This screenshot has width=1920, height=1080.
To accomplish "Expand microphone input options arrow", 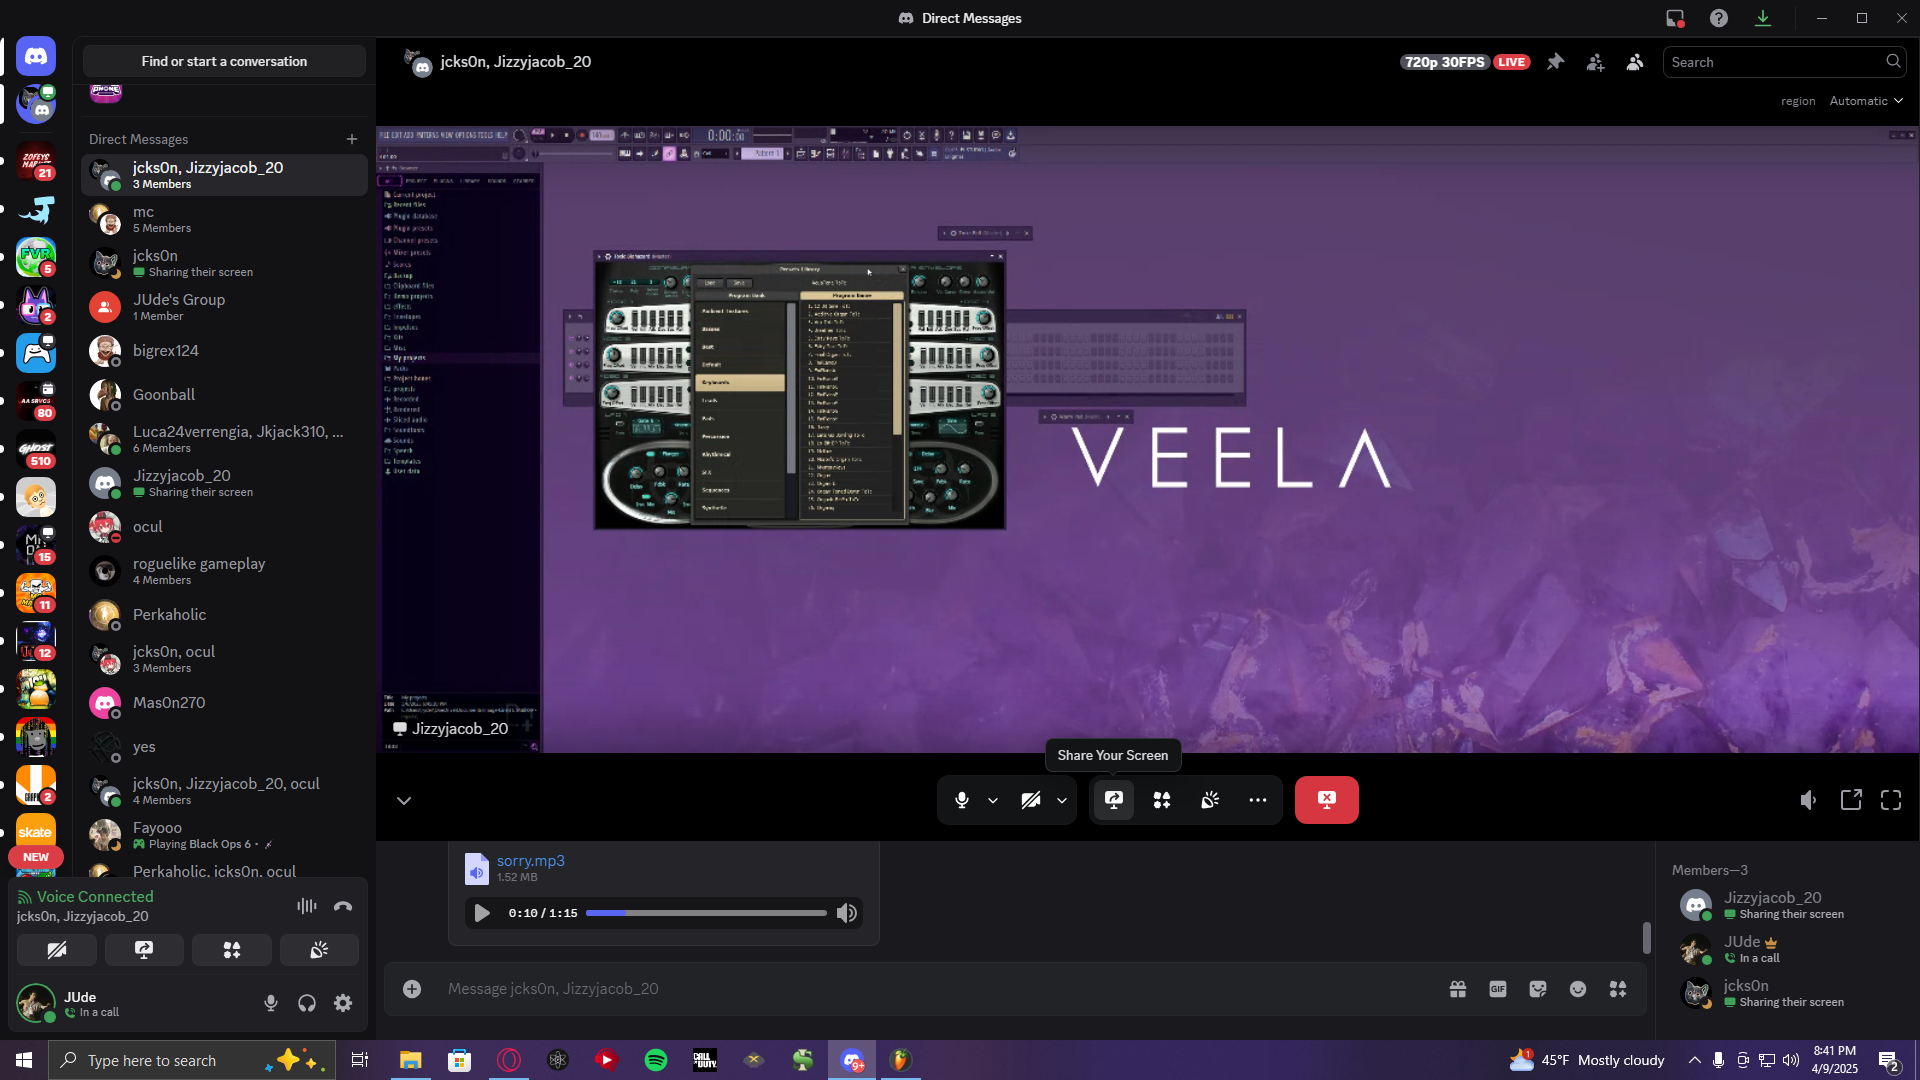I will point(993,800).
